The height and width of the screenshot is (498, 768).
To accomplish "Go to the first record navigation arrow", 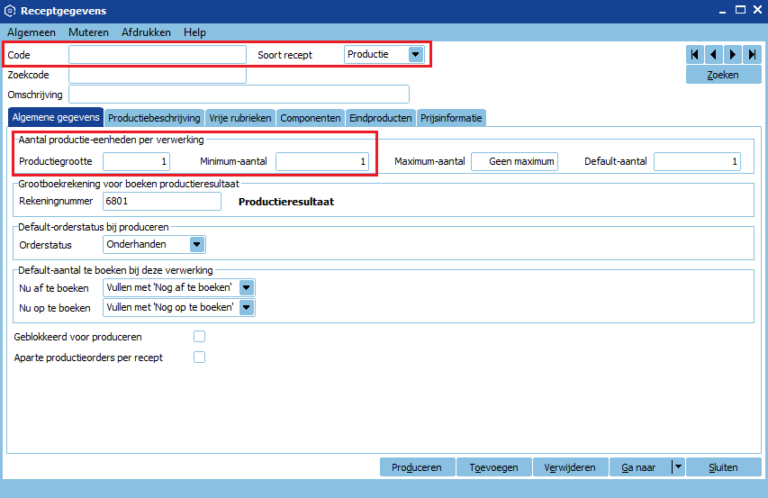I will 695,54.
